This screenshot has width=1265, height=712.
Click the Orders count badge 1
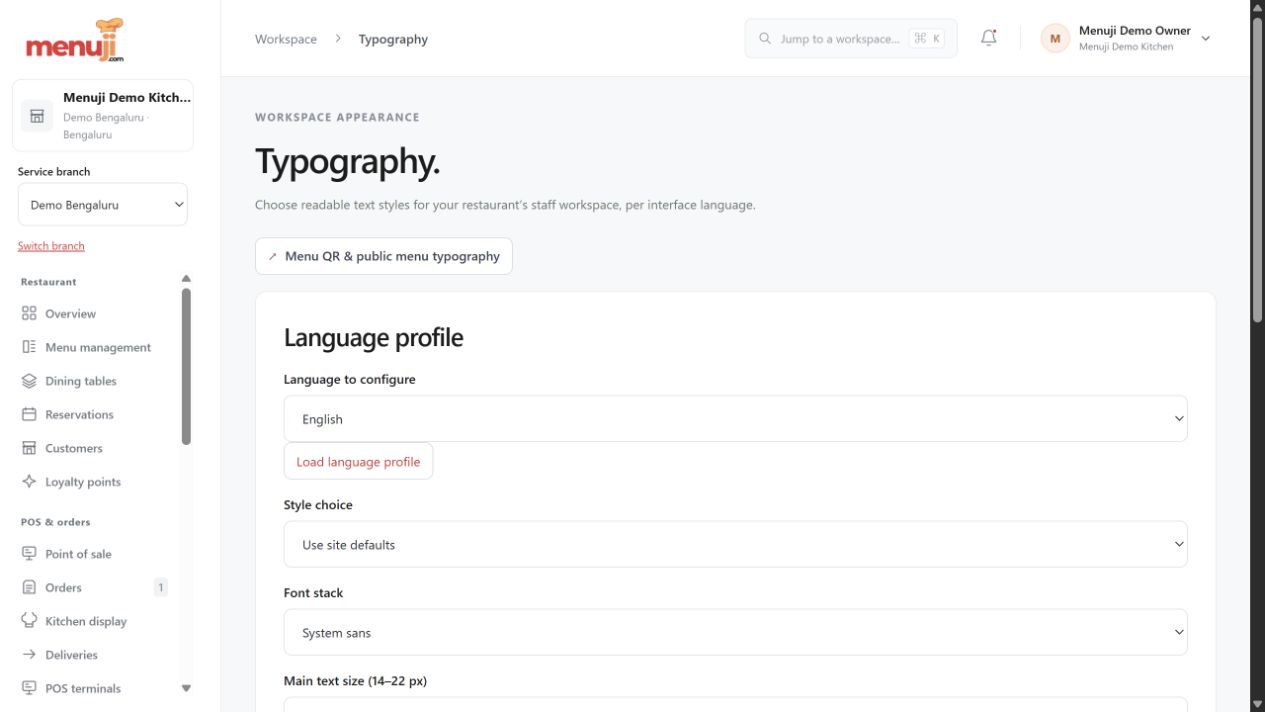tap(160, 587)
